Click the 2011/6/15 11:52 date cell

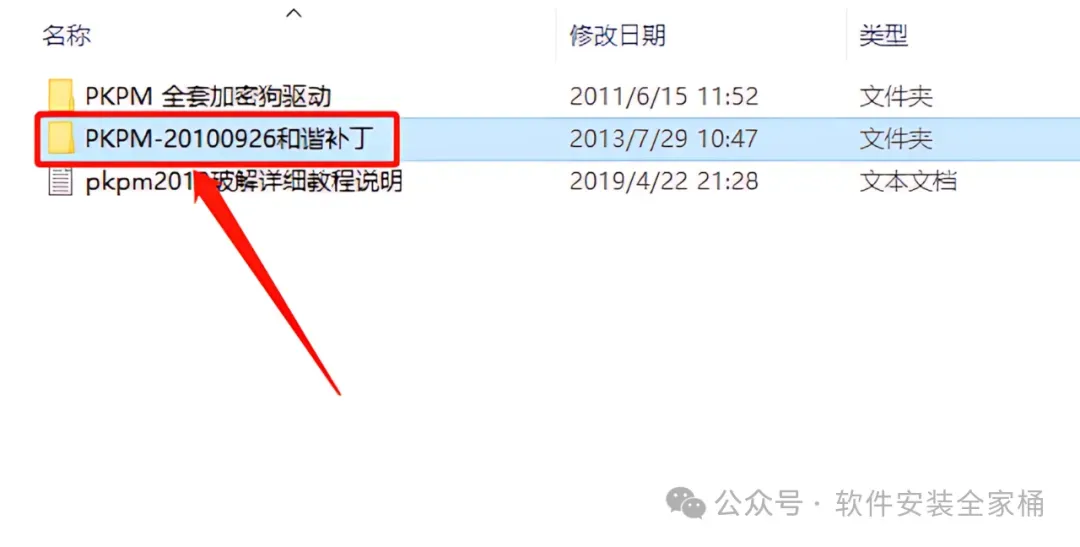pyautogui.click(x=664, y=96)
